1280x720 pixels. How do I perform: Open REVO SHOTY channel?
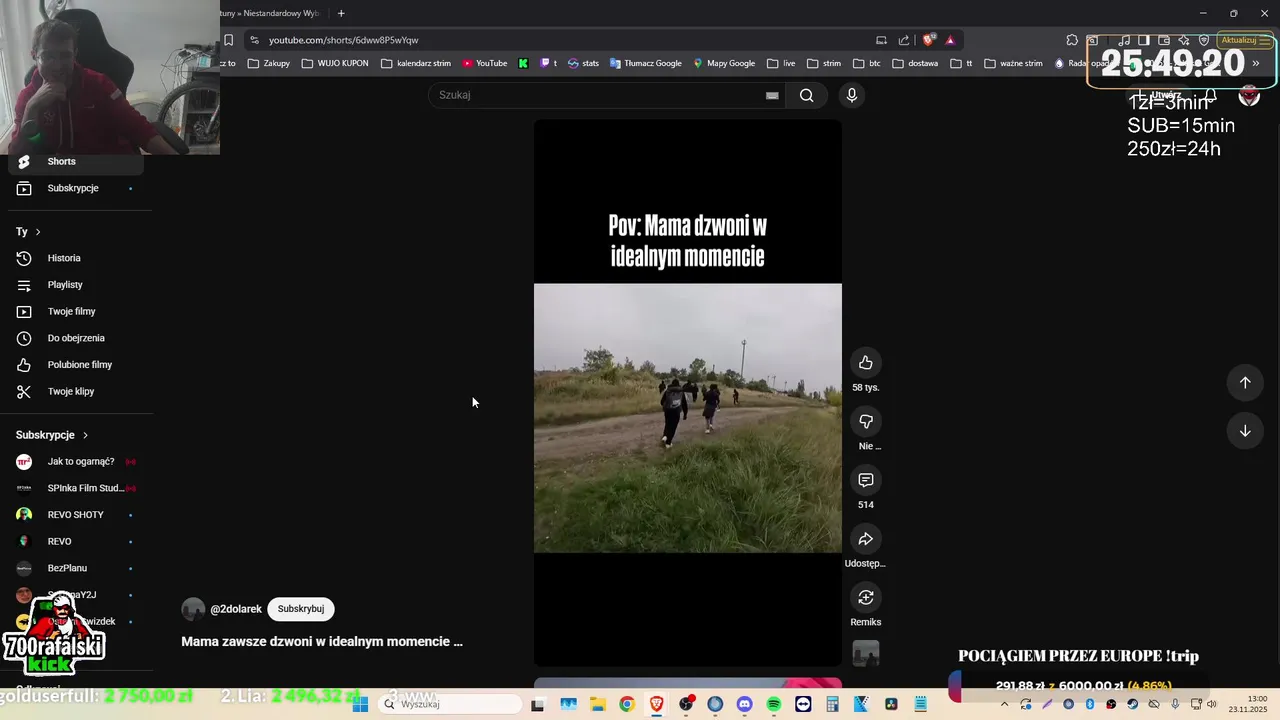pos(76,515)
